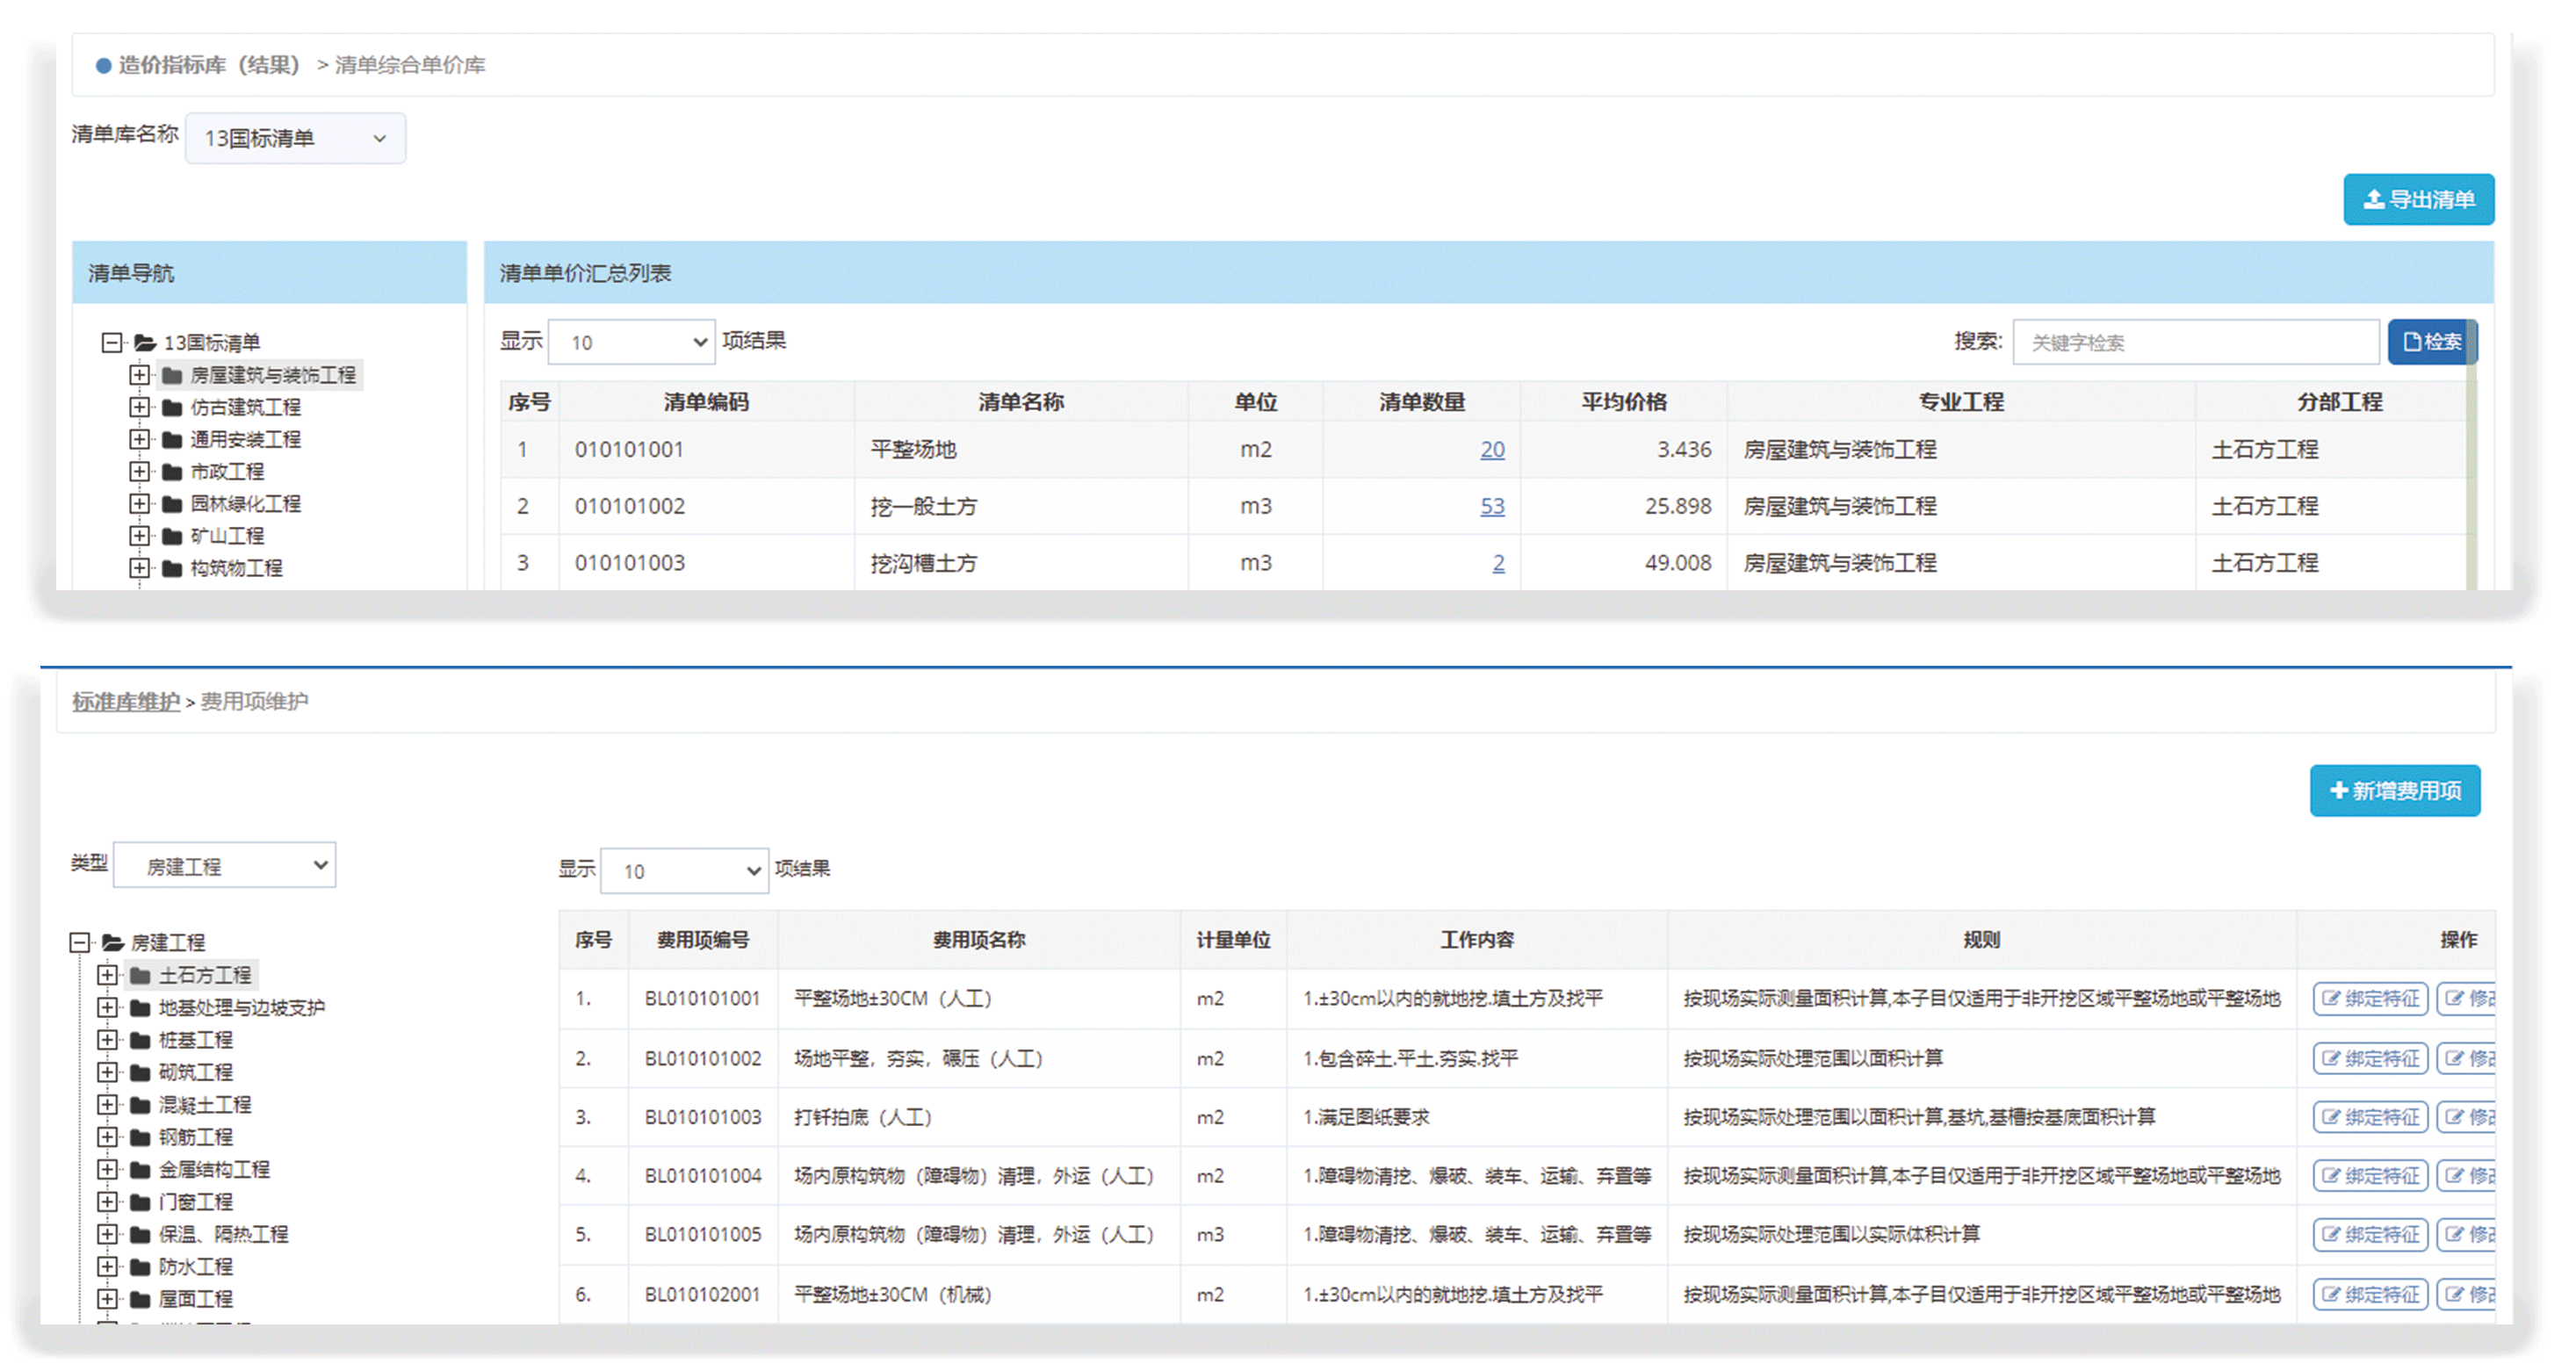The width and height of the screenshot is (2576, 1371).
Task: Open the 标准库维护 breadcrumb link
Action: pos(126,702)
